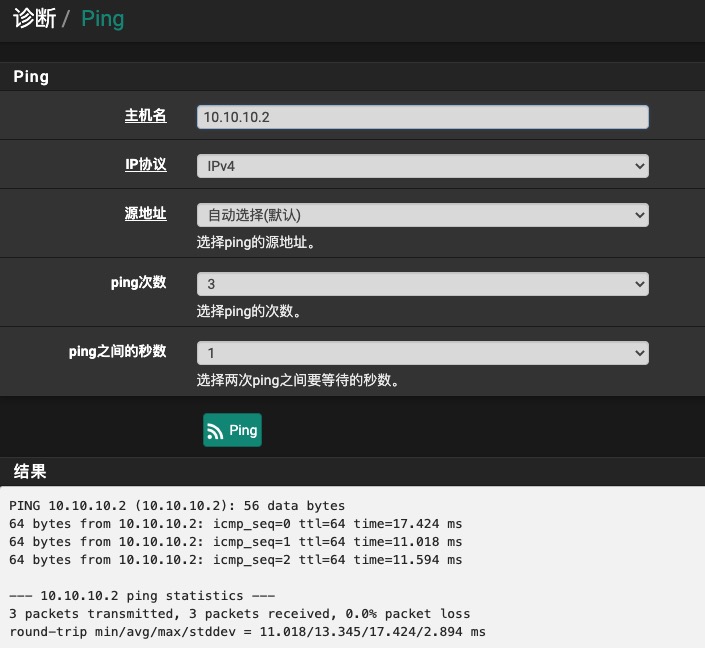Click the packet loss statistics line

pyautogui.click(x=239, y=614)
